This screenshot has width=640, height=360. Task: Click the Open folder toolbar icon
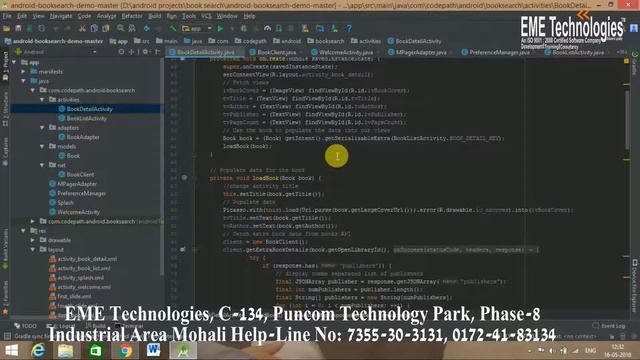pos(7,28)
